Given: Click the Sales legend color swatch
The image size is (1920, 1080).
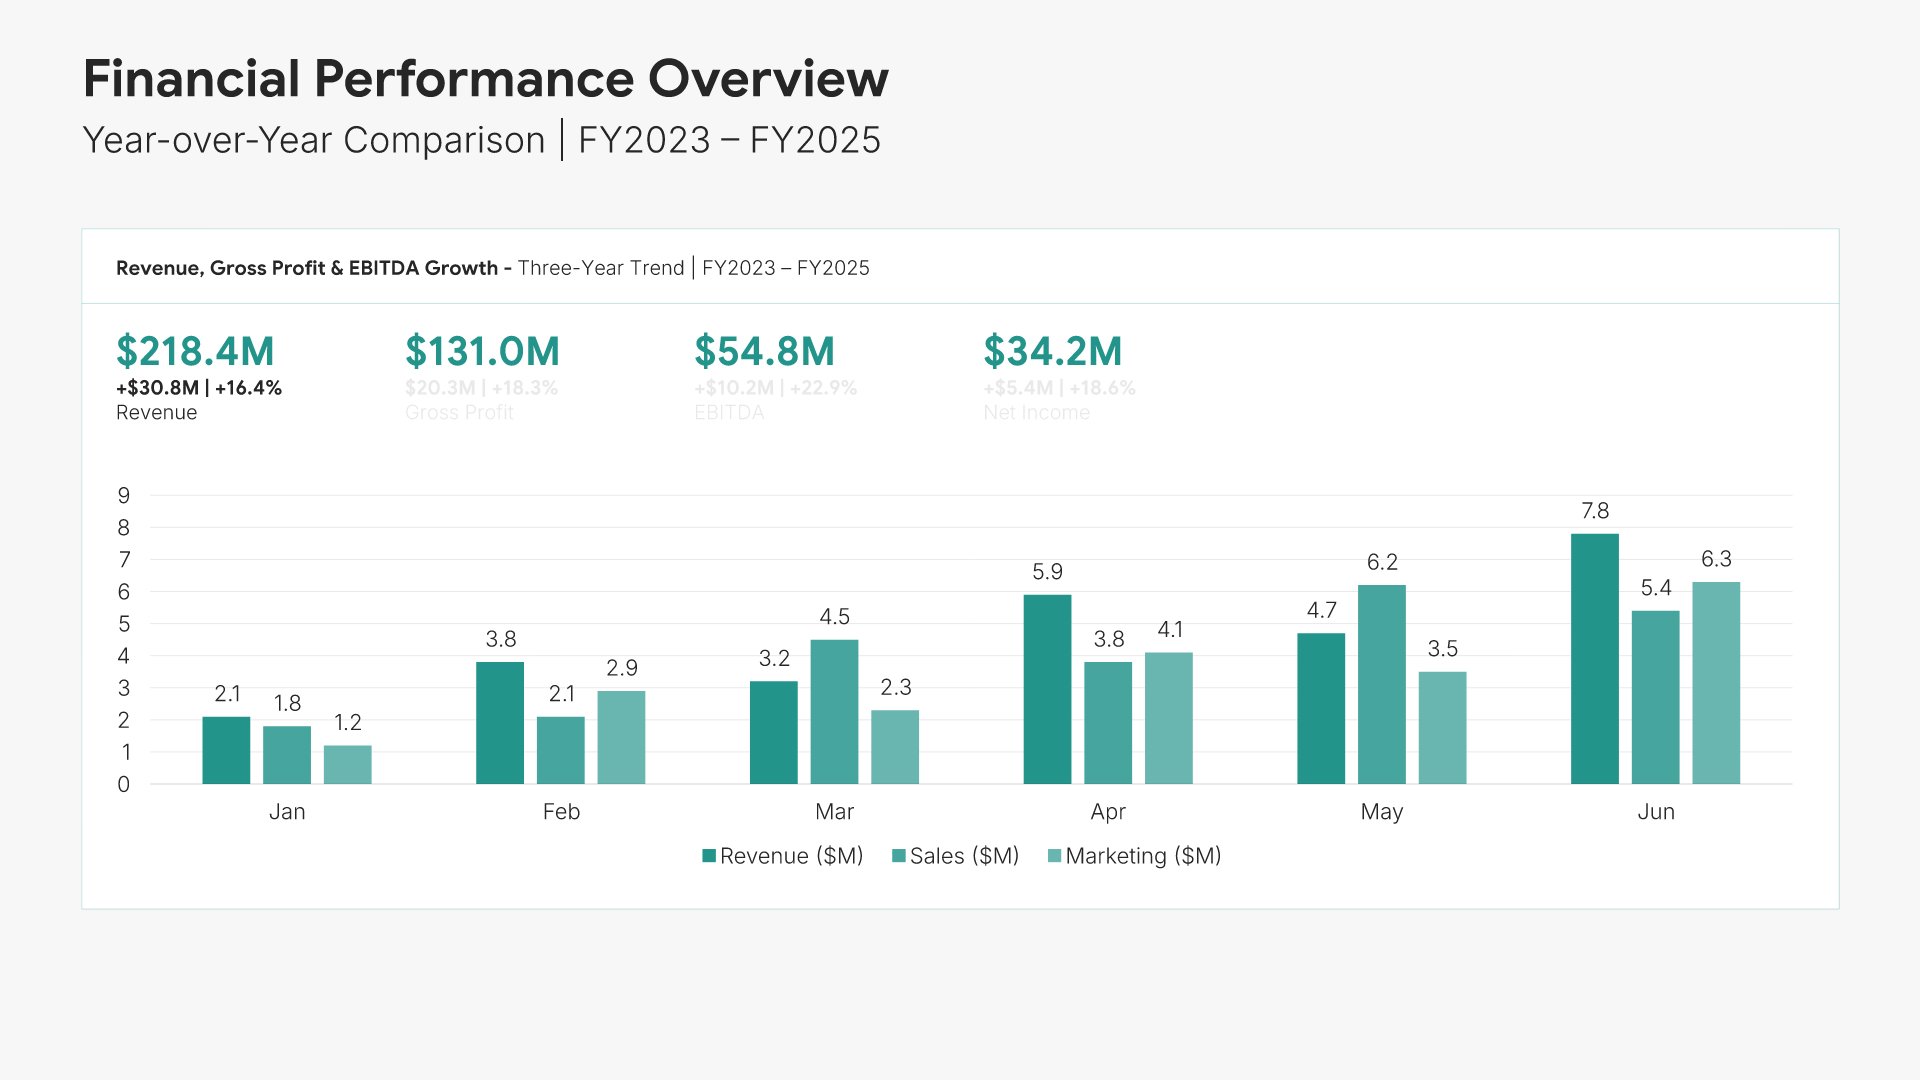Looking at the screenshot, I should pyautogui.click(x=899, y=856).
